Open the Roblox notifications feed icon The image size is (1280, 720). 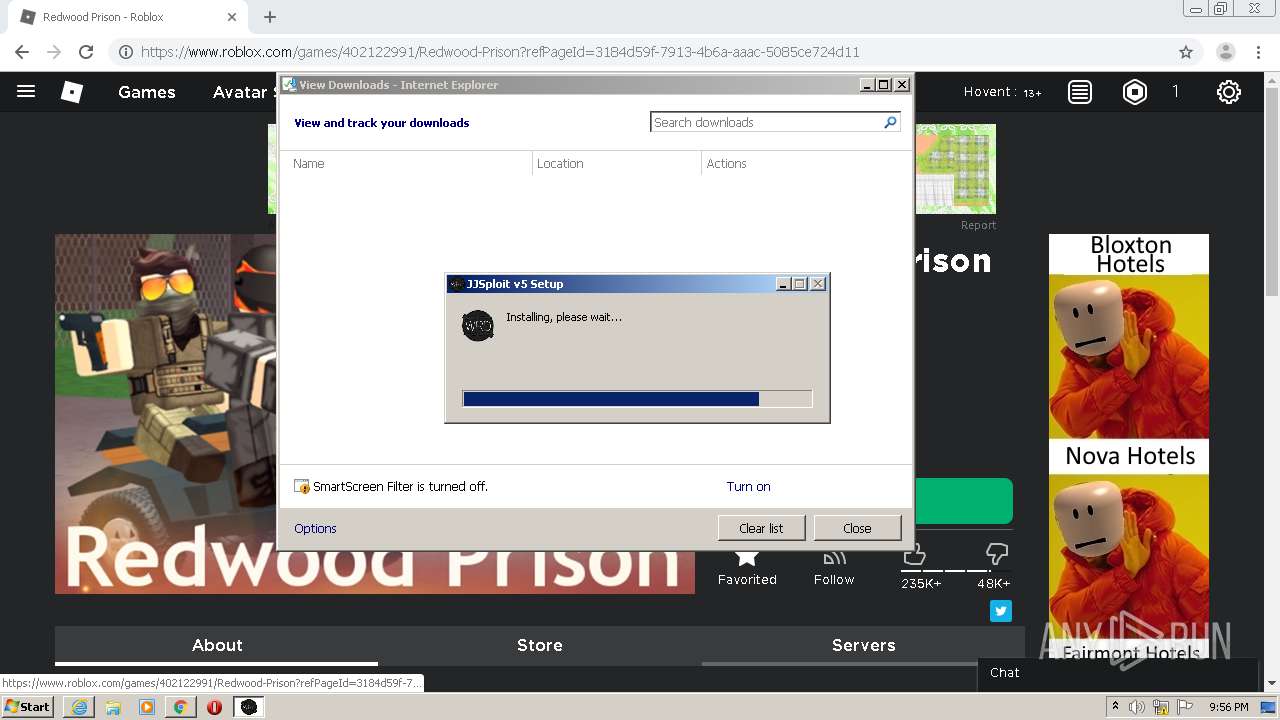tap(1080, 92)
